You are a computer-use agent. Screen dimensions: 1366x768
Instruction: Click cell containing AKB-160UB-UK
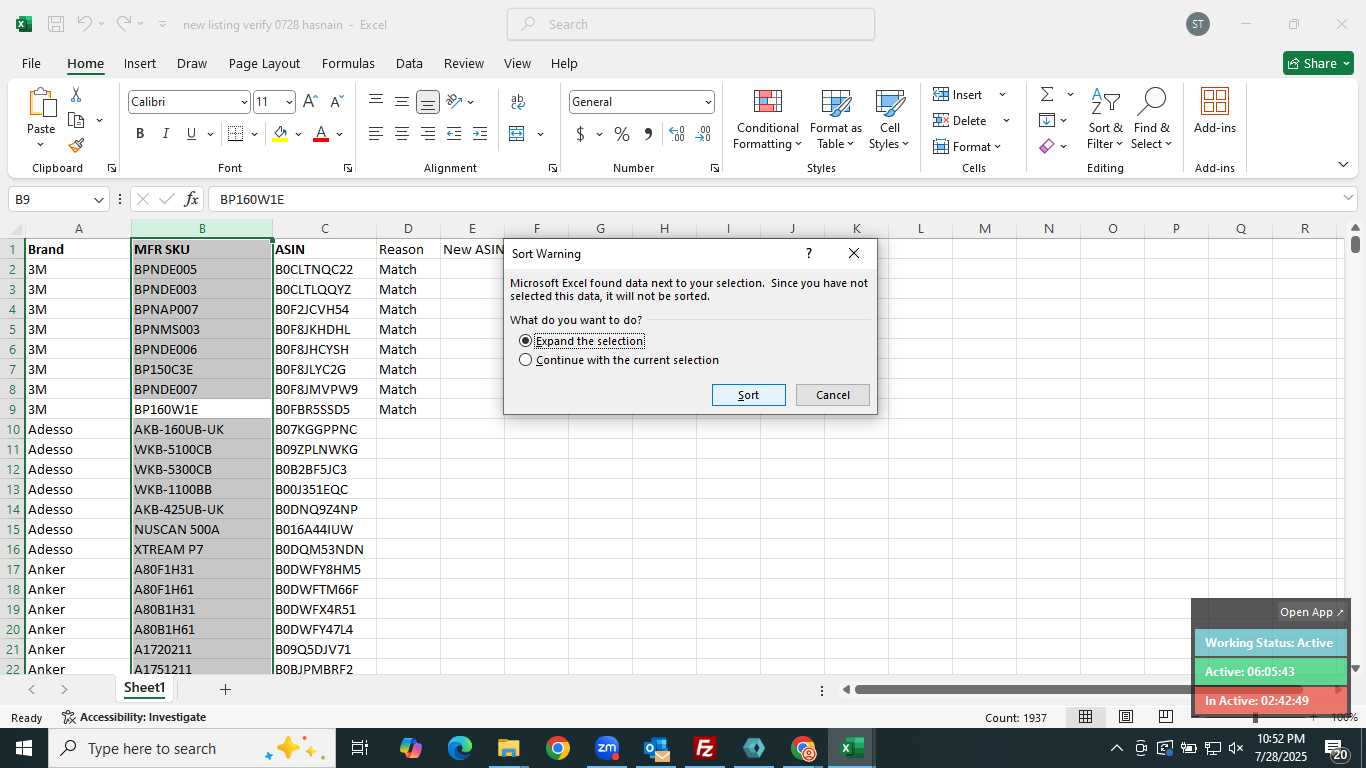click(202, 429)
